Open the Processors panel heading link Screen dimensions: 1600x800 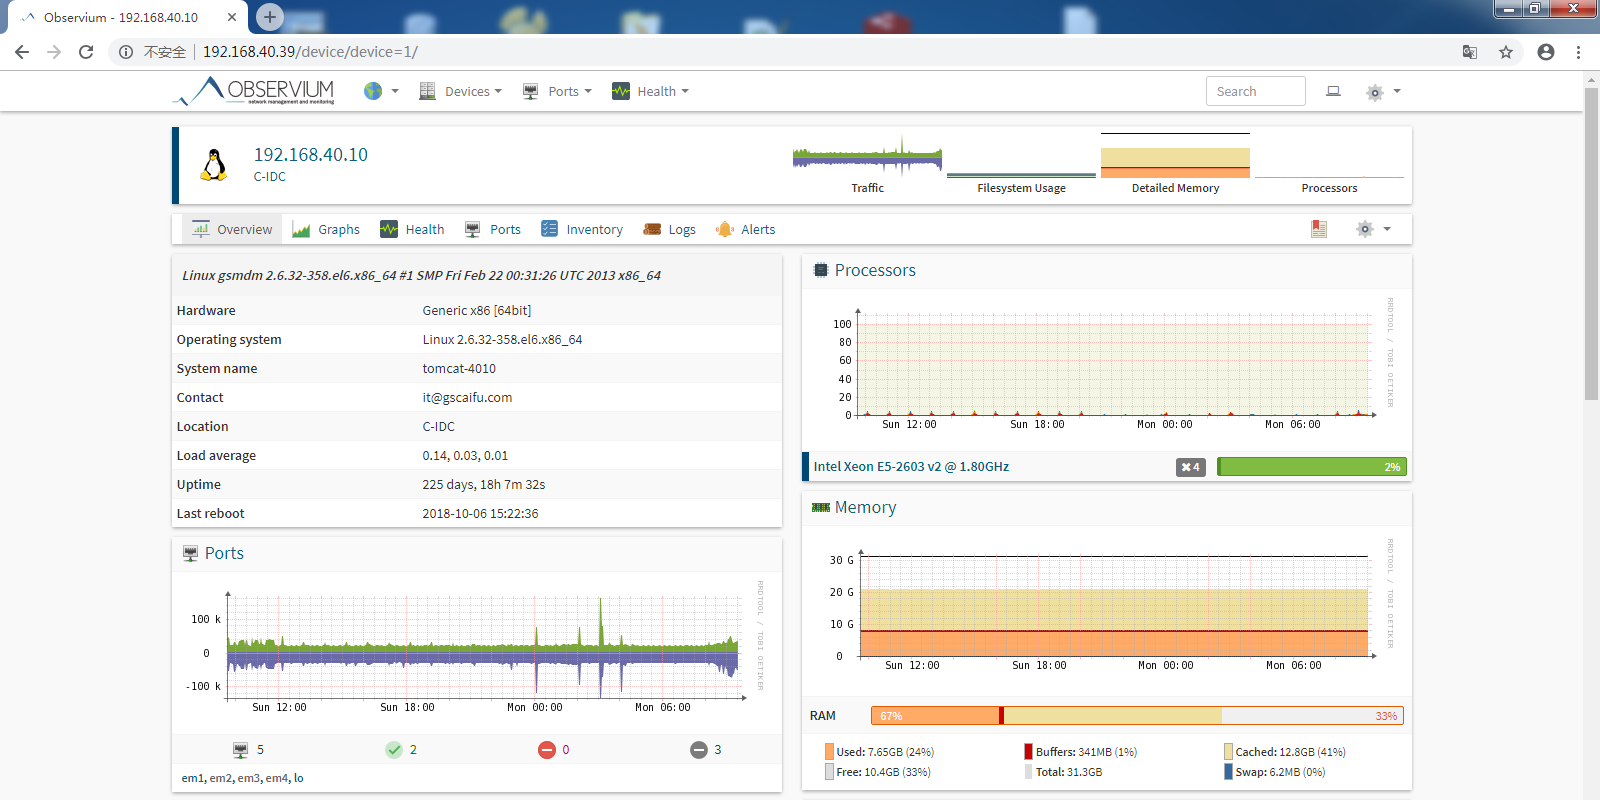pyautogui.click(x=875, y=270)
